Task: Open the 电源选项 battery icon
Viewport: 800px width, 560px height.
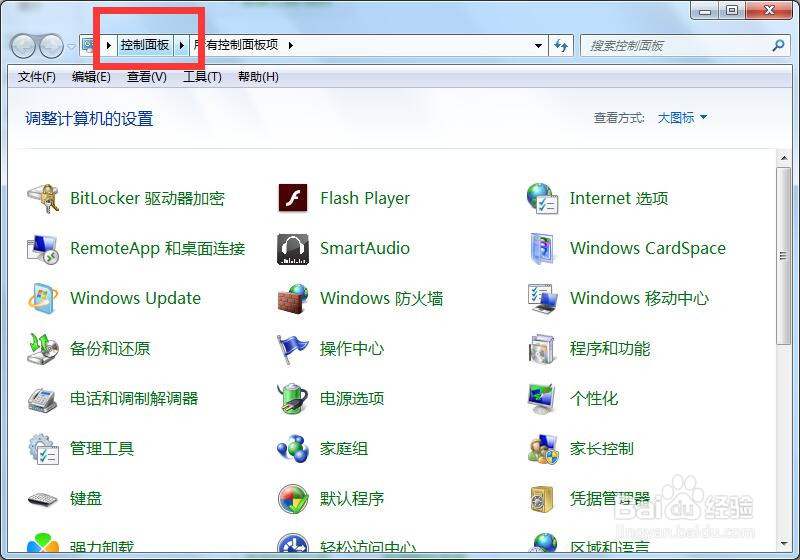Action: [x=293, y=398]
